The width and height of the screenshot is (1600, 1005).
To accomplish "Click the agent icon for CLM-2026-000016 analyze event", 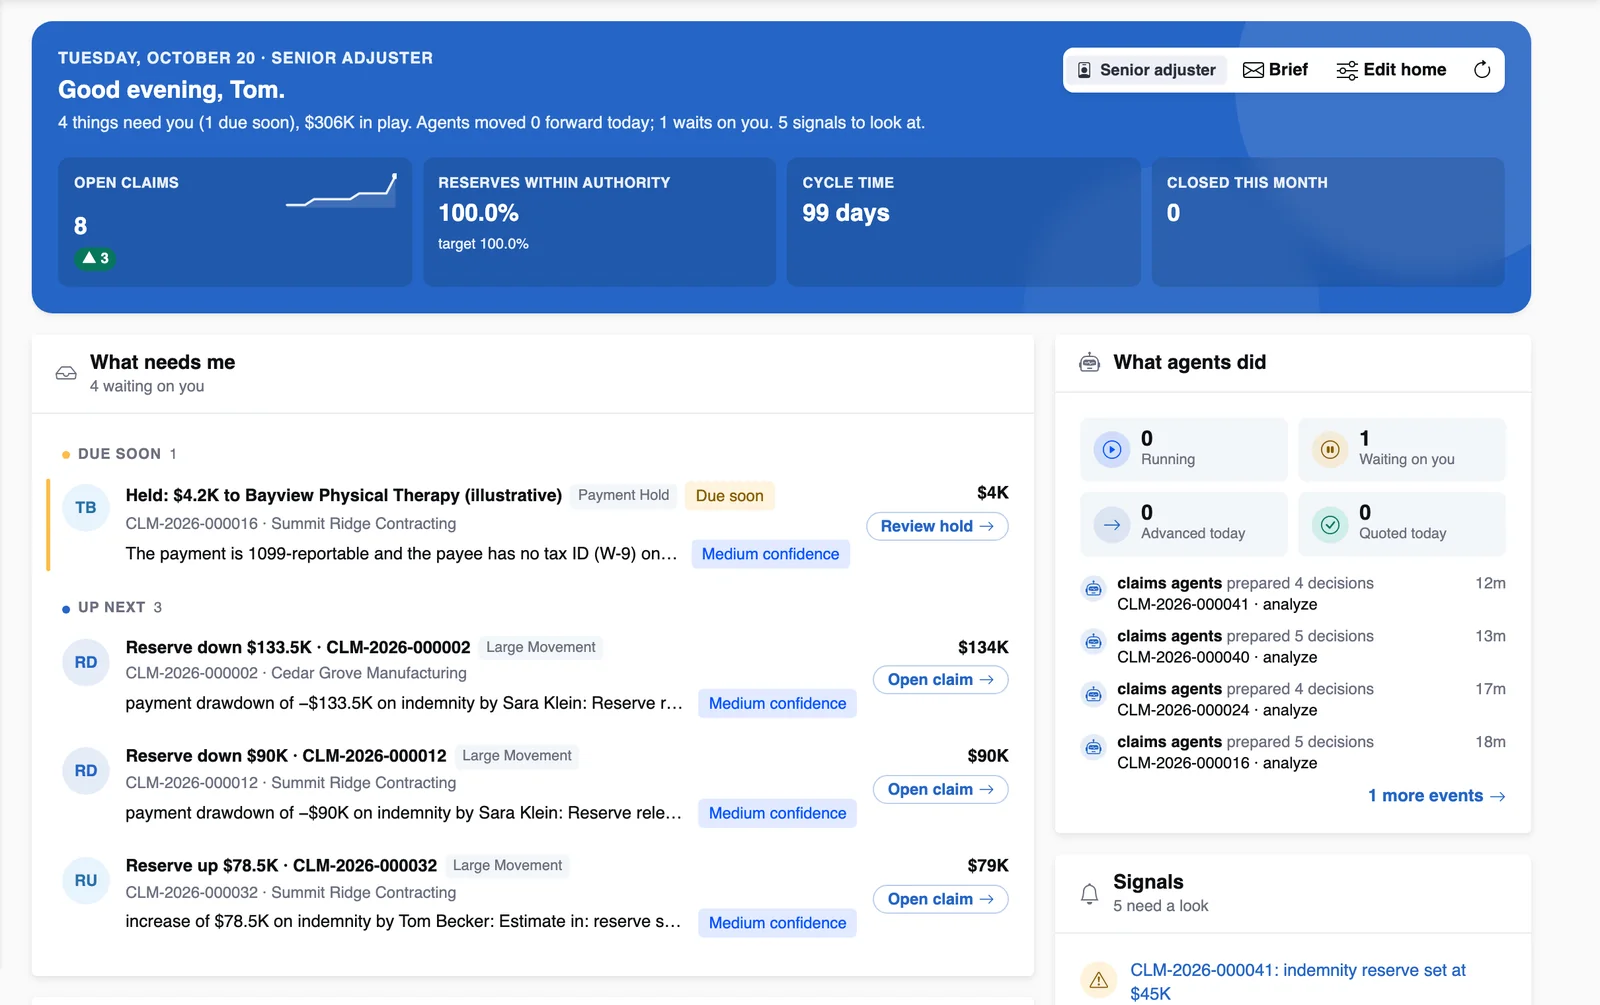I will [x=1094, y=748].
